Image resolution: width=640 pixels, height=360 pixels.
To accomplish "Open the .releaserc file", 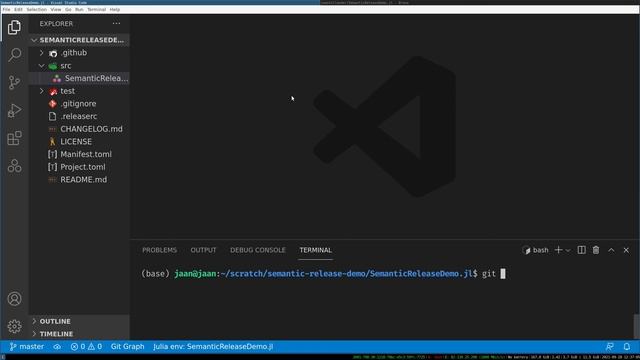I will 79,116.
